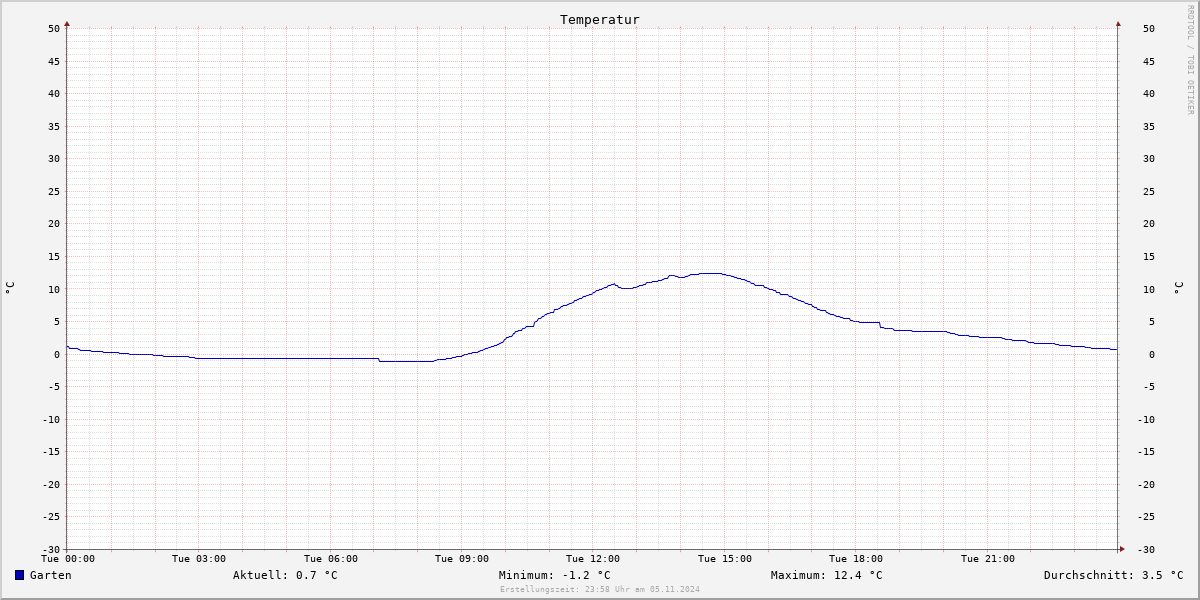Click the 50 label on left axis
Image resolution: width=1200 pixels, height=600 pixels.
[x=54, y=28]
